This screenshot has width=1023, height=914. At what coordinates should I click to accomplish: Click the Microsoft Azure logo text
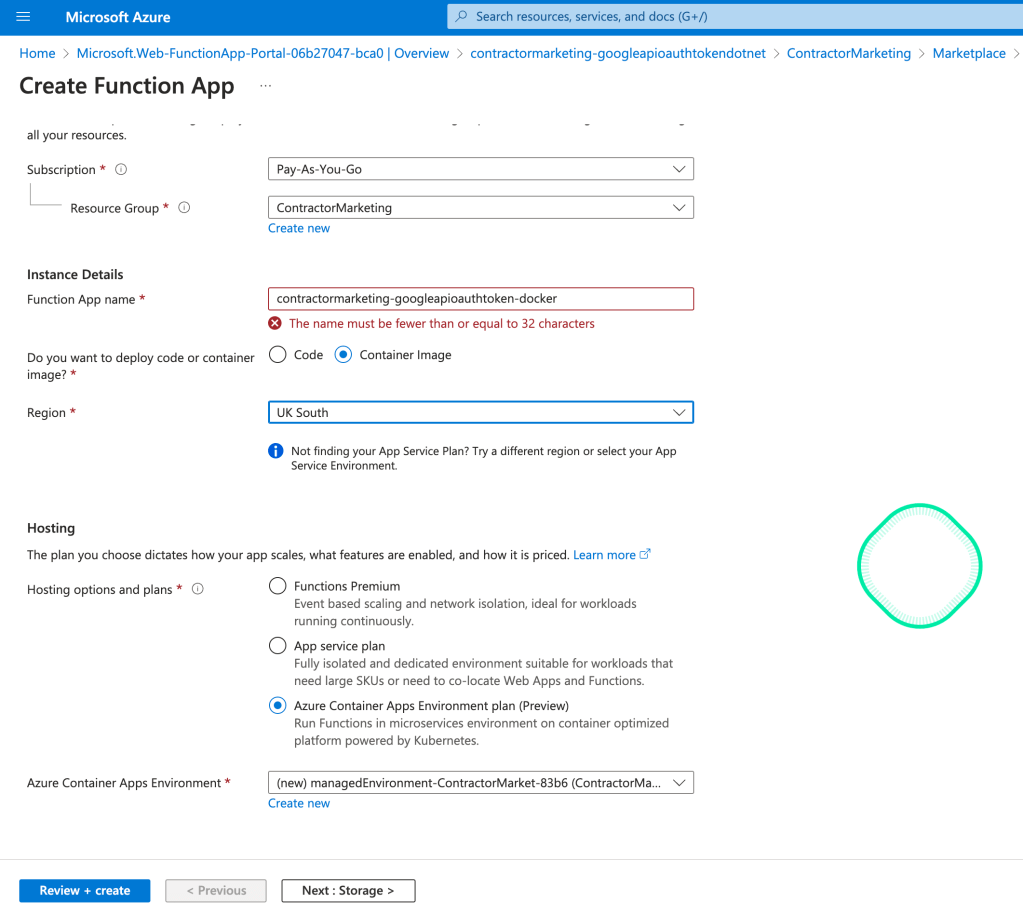pos(118,17)
